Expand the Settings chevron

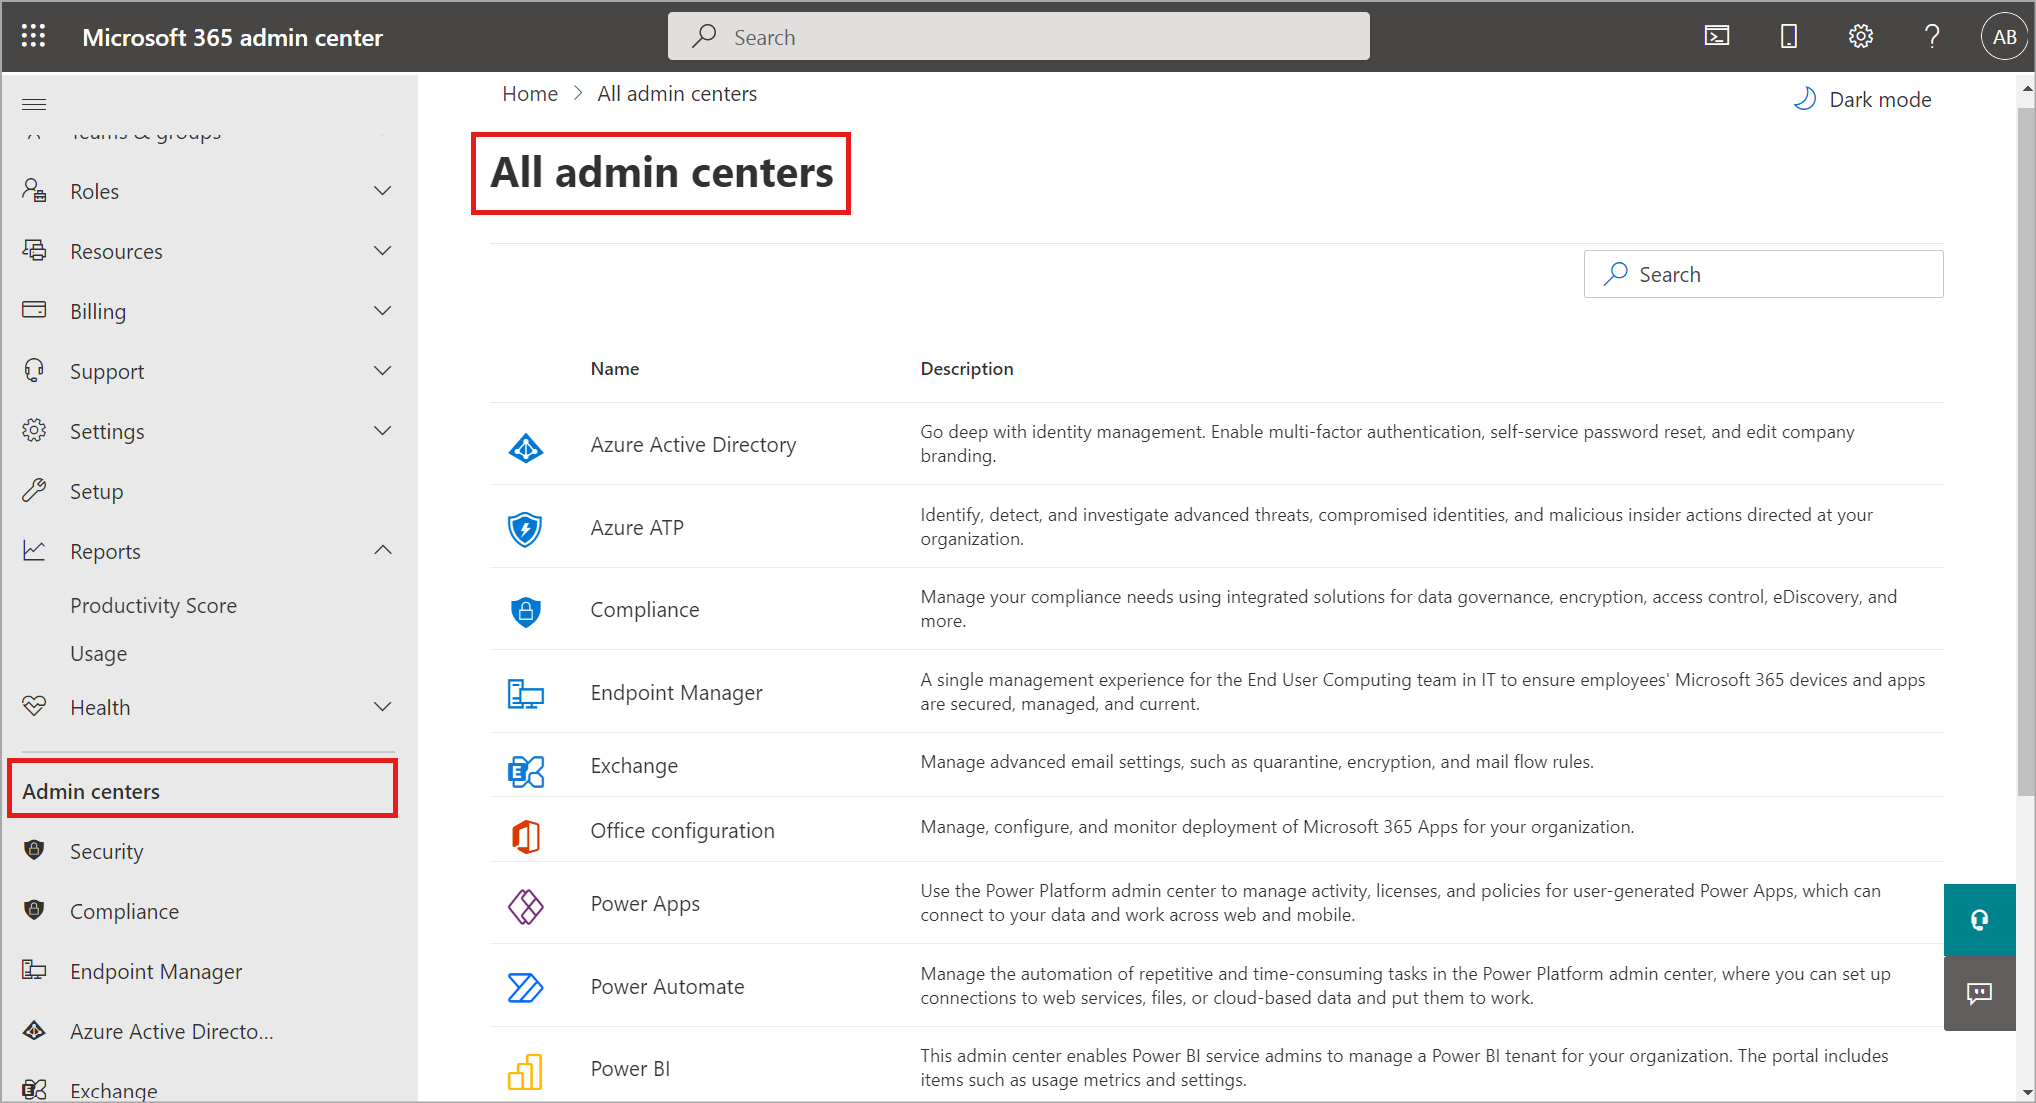(382, 430)
